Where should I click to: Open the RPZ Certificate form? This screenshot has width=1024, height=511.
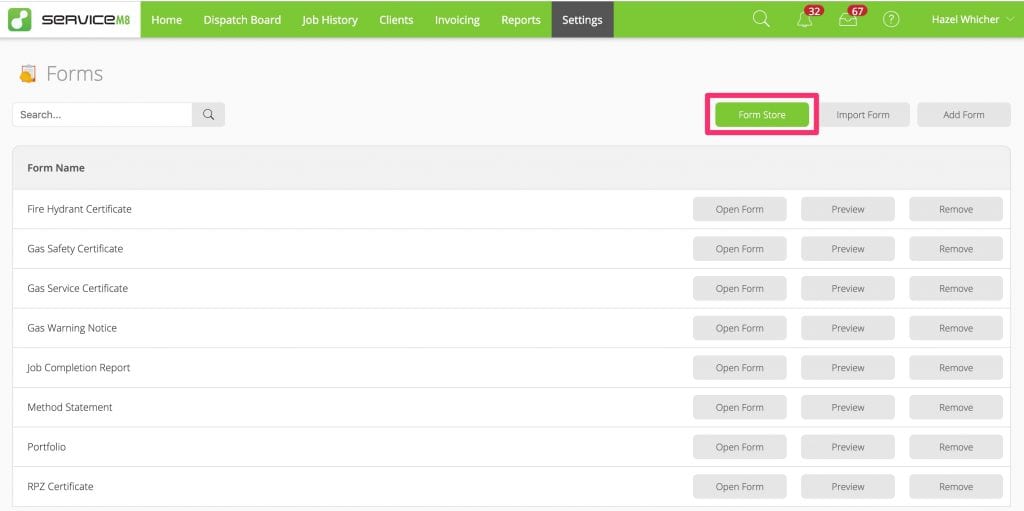pos(739,487)
